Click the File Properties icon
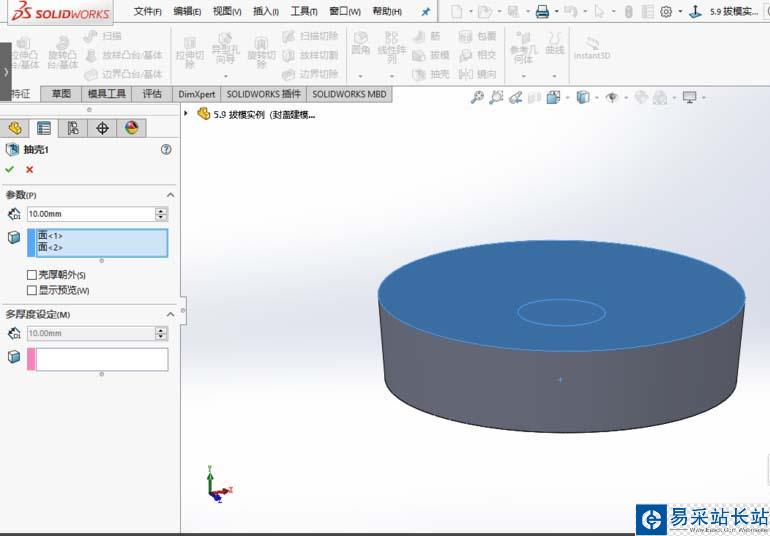The image size is (770, 536). (648, 11)
